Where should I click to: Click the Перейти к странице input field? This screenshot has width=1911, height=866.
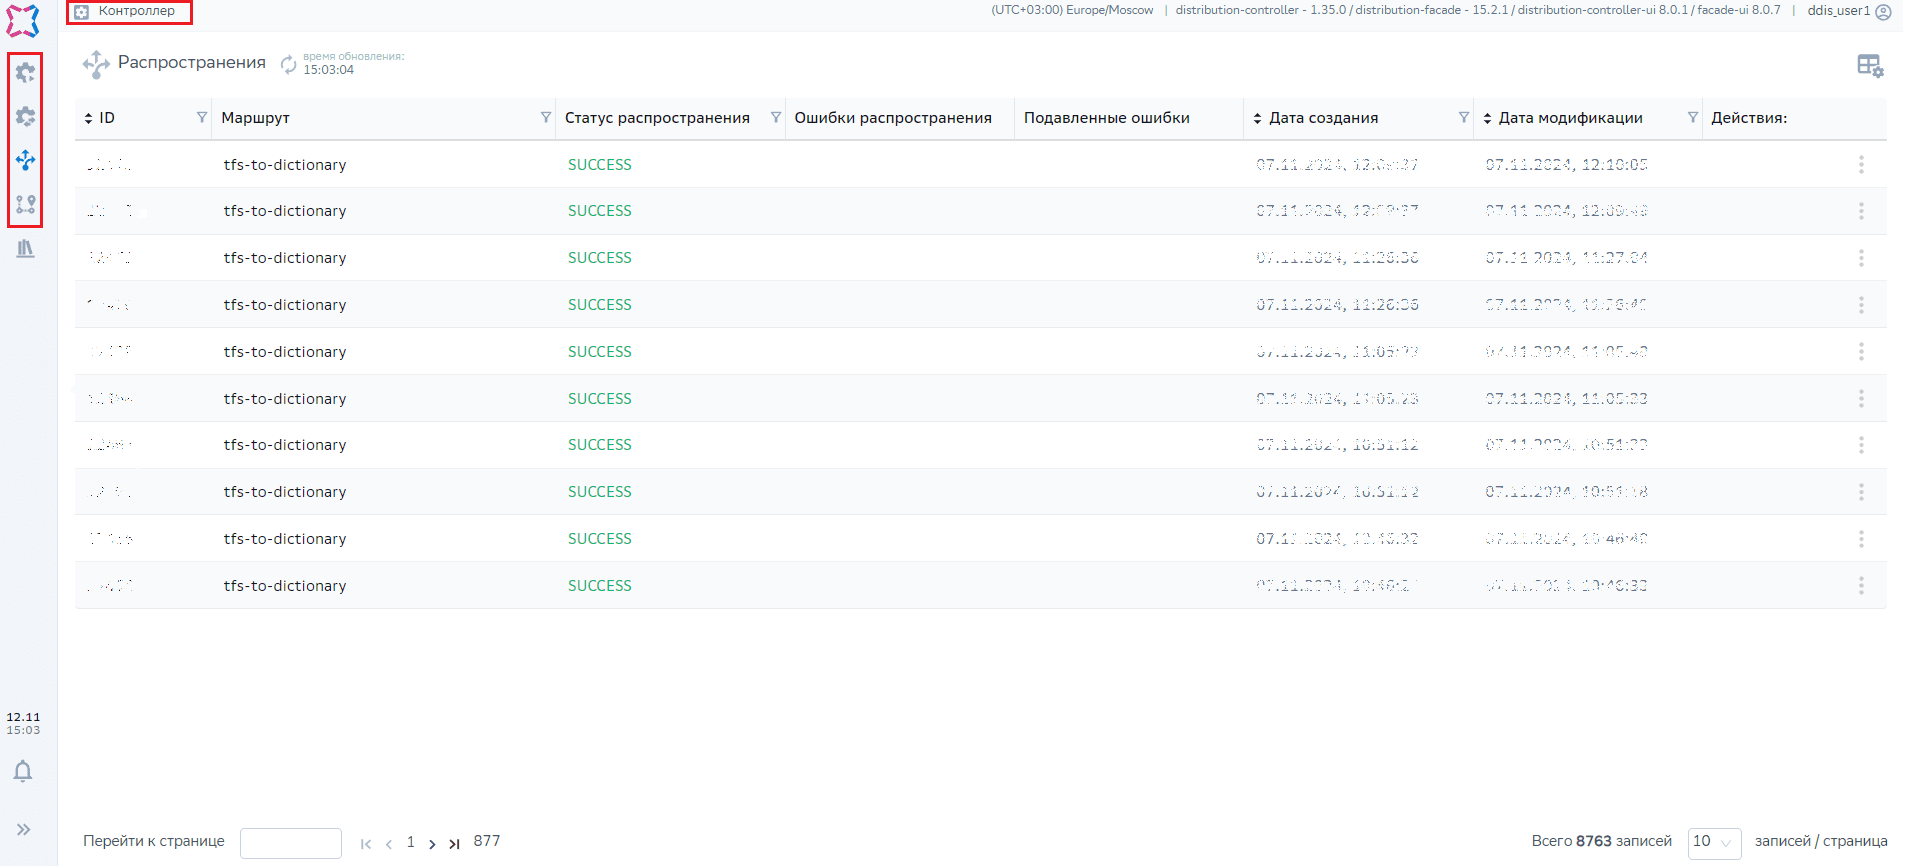point(290,843)
